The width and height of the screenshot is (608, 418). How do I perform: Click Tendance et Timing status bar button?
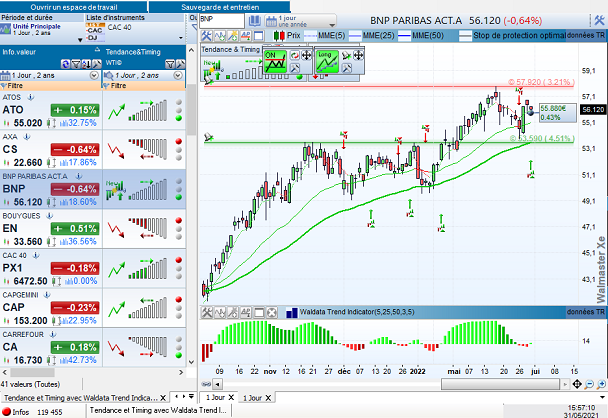coord(158,410)
